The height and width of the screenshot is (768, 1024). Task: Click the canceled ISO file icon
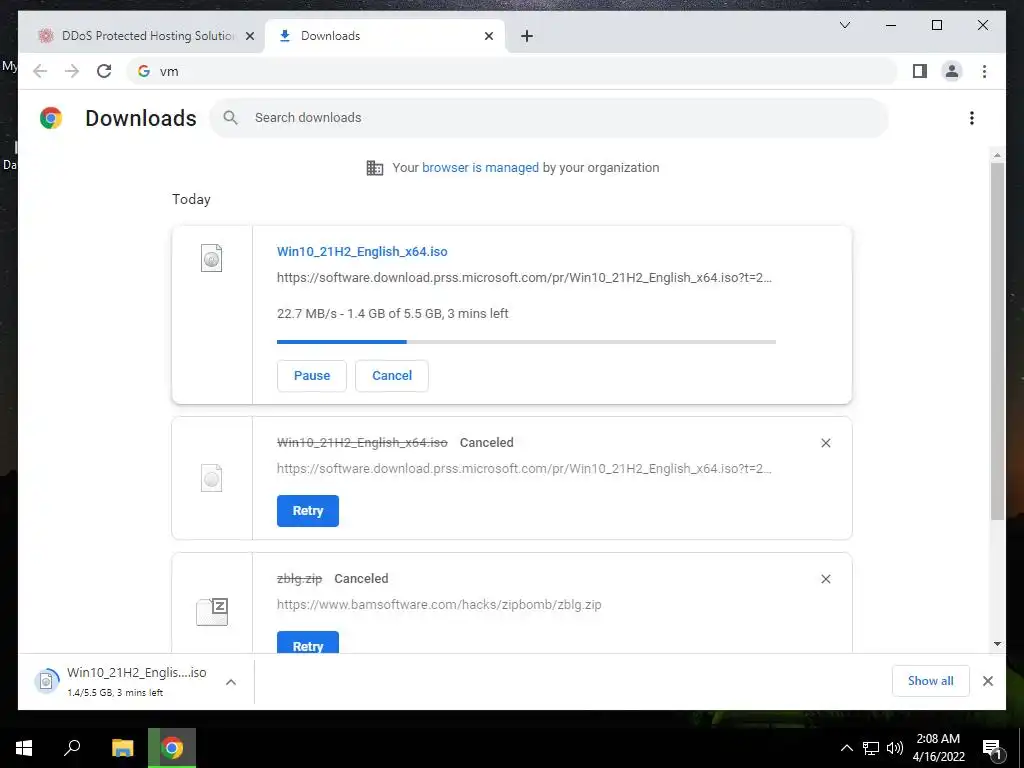point(212,478)
